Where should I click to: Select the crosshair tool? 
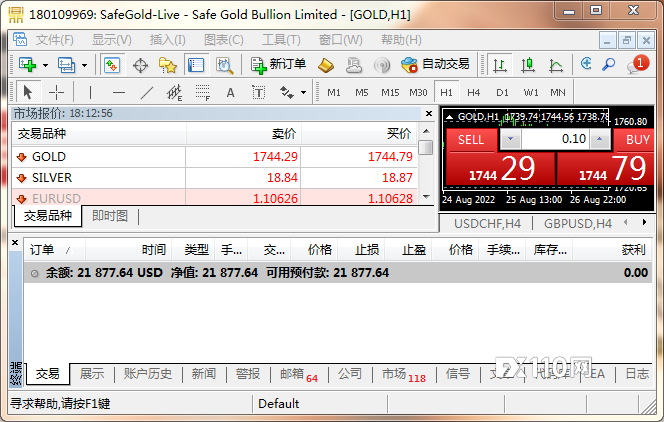(56, 92)
